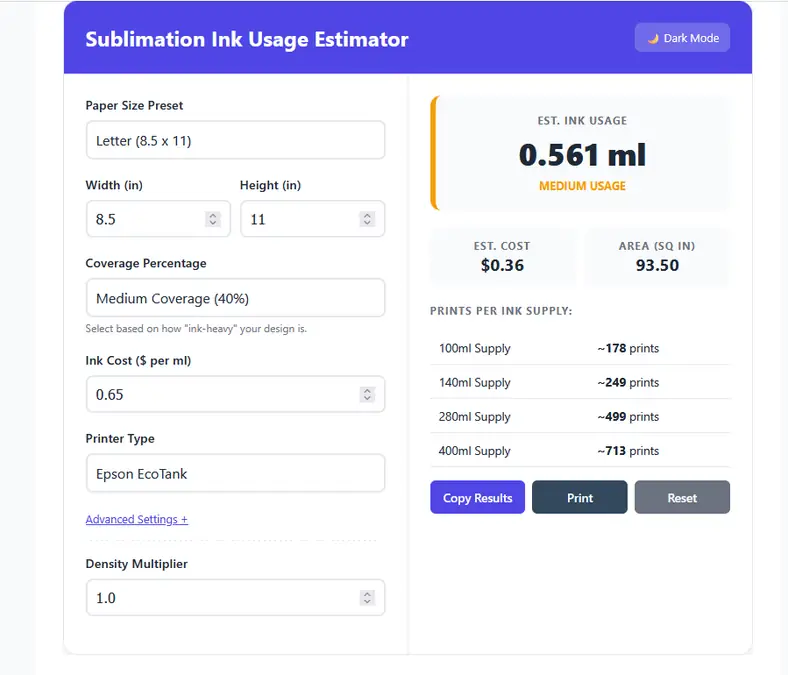Click the Sublimation Ink Usage Estimator title
The image size is (788, 675).
(247, 39)
